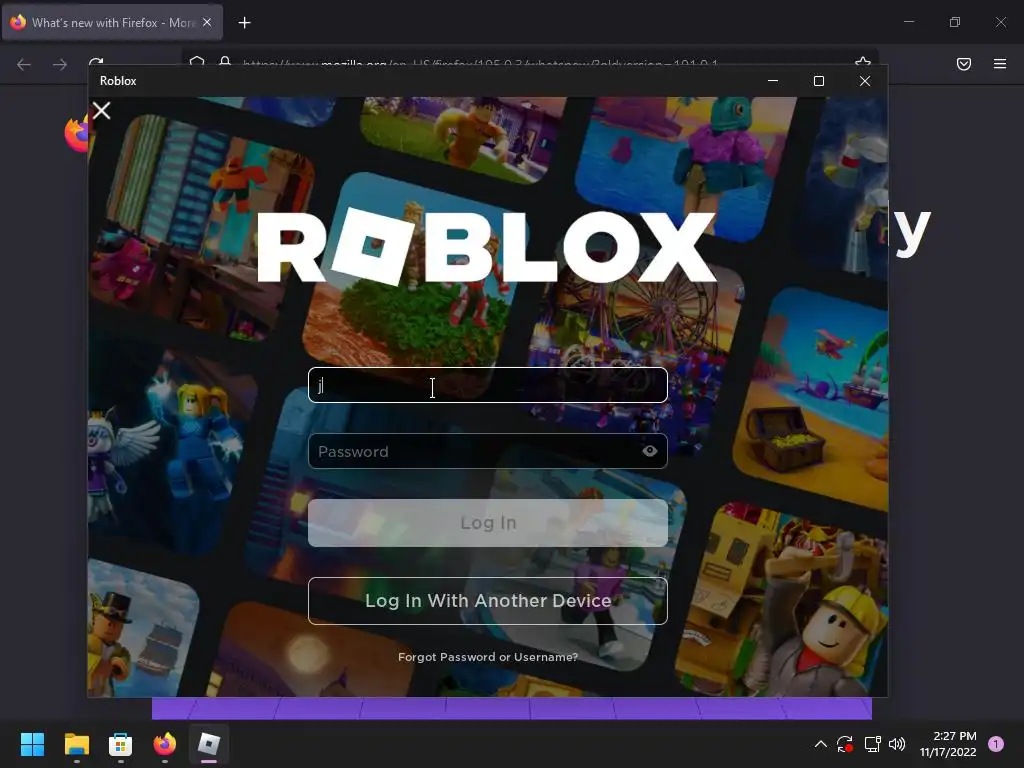The image size is (1024, 768).
Task: Click the Log In button
Action: 487,522
